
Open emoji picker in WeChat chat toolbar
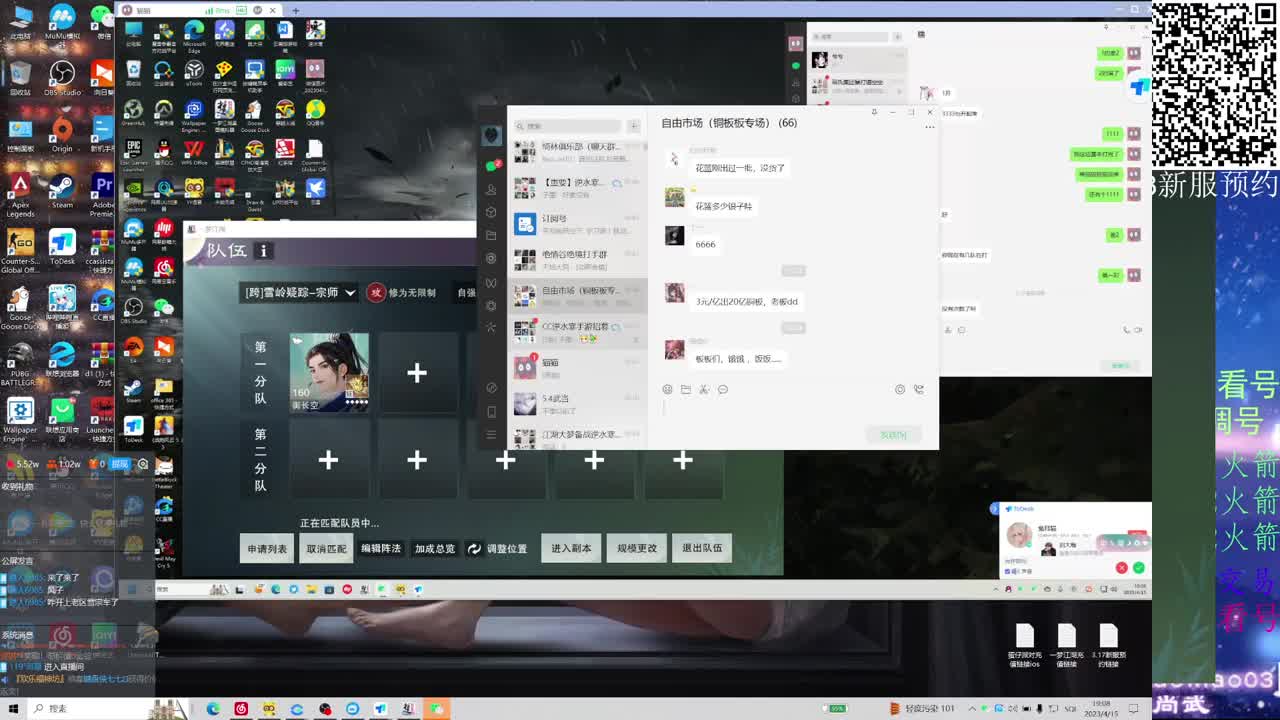(x=667, y=389)
